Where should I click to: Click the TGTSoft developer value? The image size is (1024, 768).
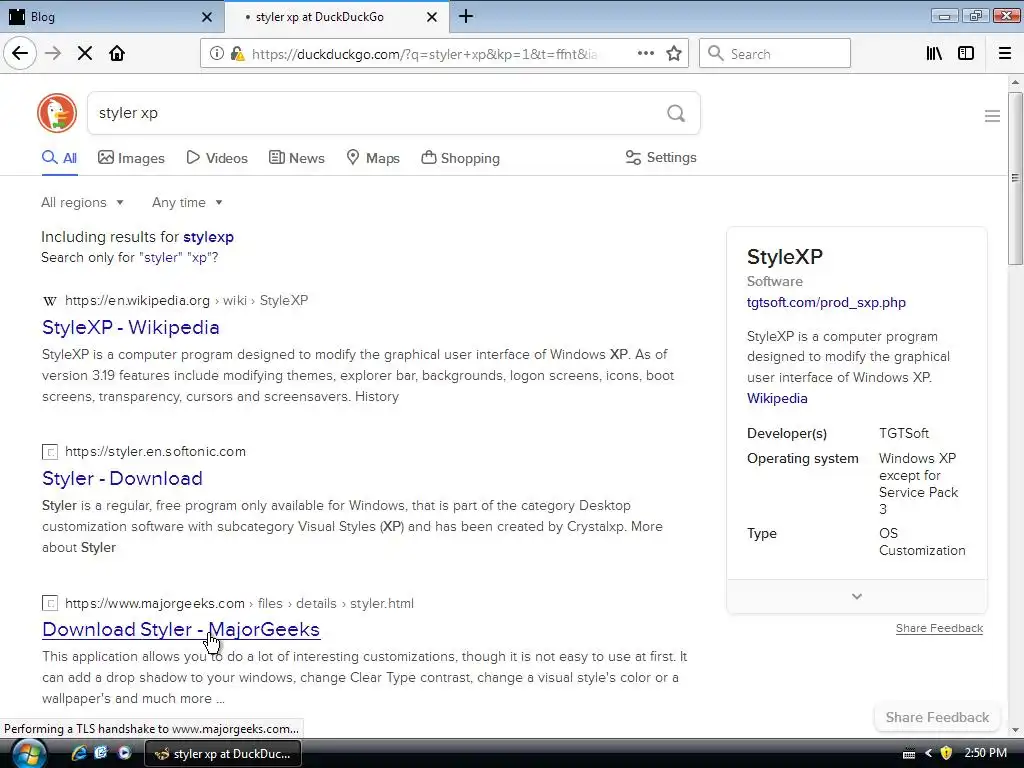tap(904, 434)
